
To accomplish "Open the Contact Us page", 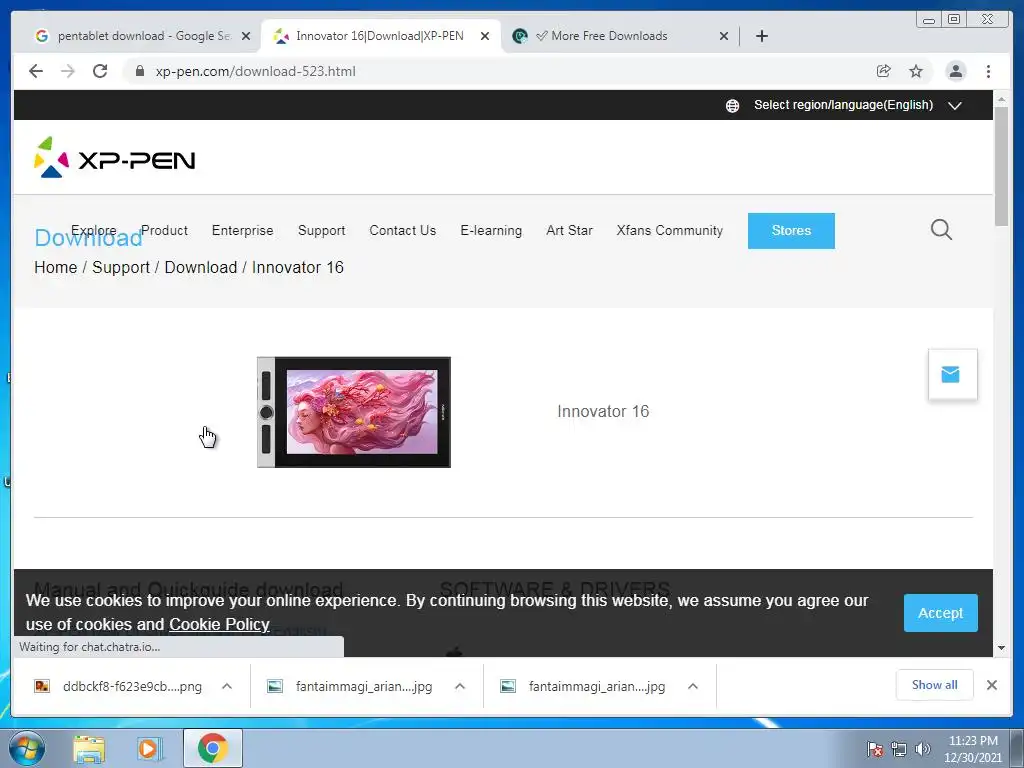I will [402, 231].
